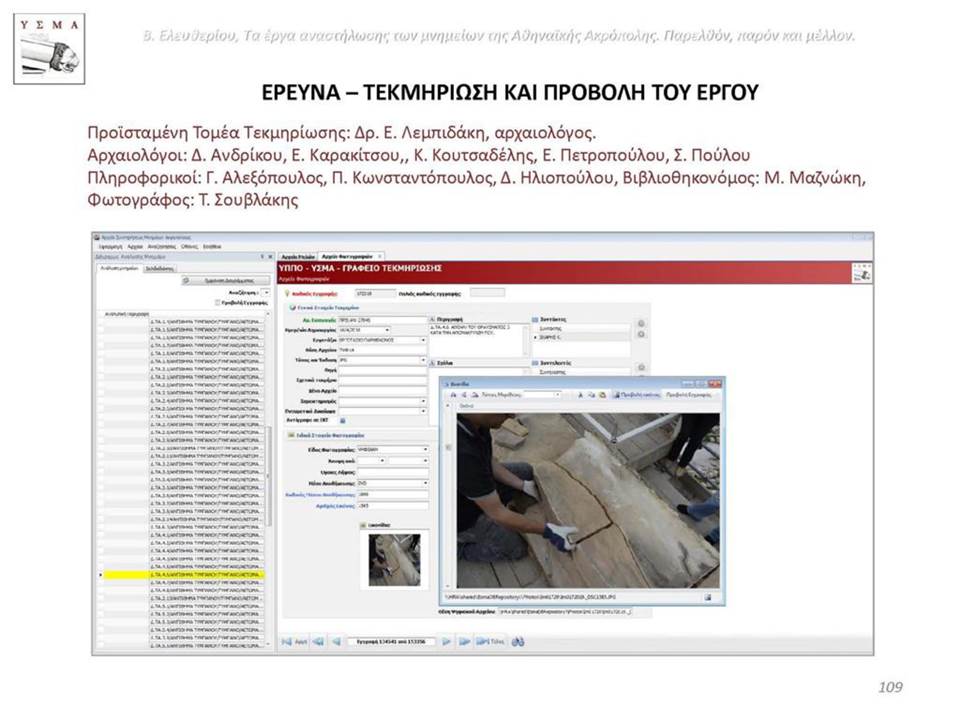Open the Αναζητήσεις menu in the menu bar
This screenshot has height=720, width=960.
[x=162, y=247]
